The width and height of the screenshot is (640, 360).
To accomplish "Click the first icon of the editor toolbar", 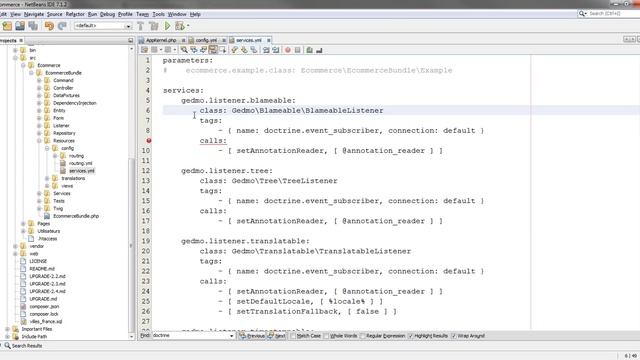I will click(x=144, y=50).
